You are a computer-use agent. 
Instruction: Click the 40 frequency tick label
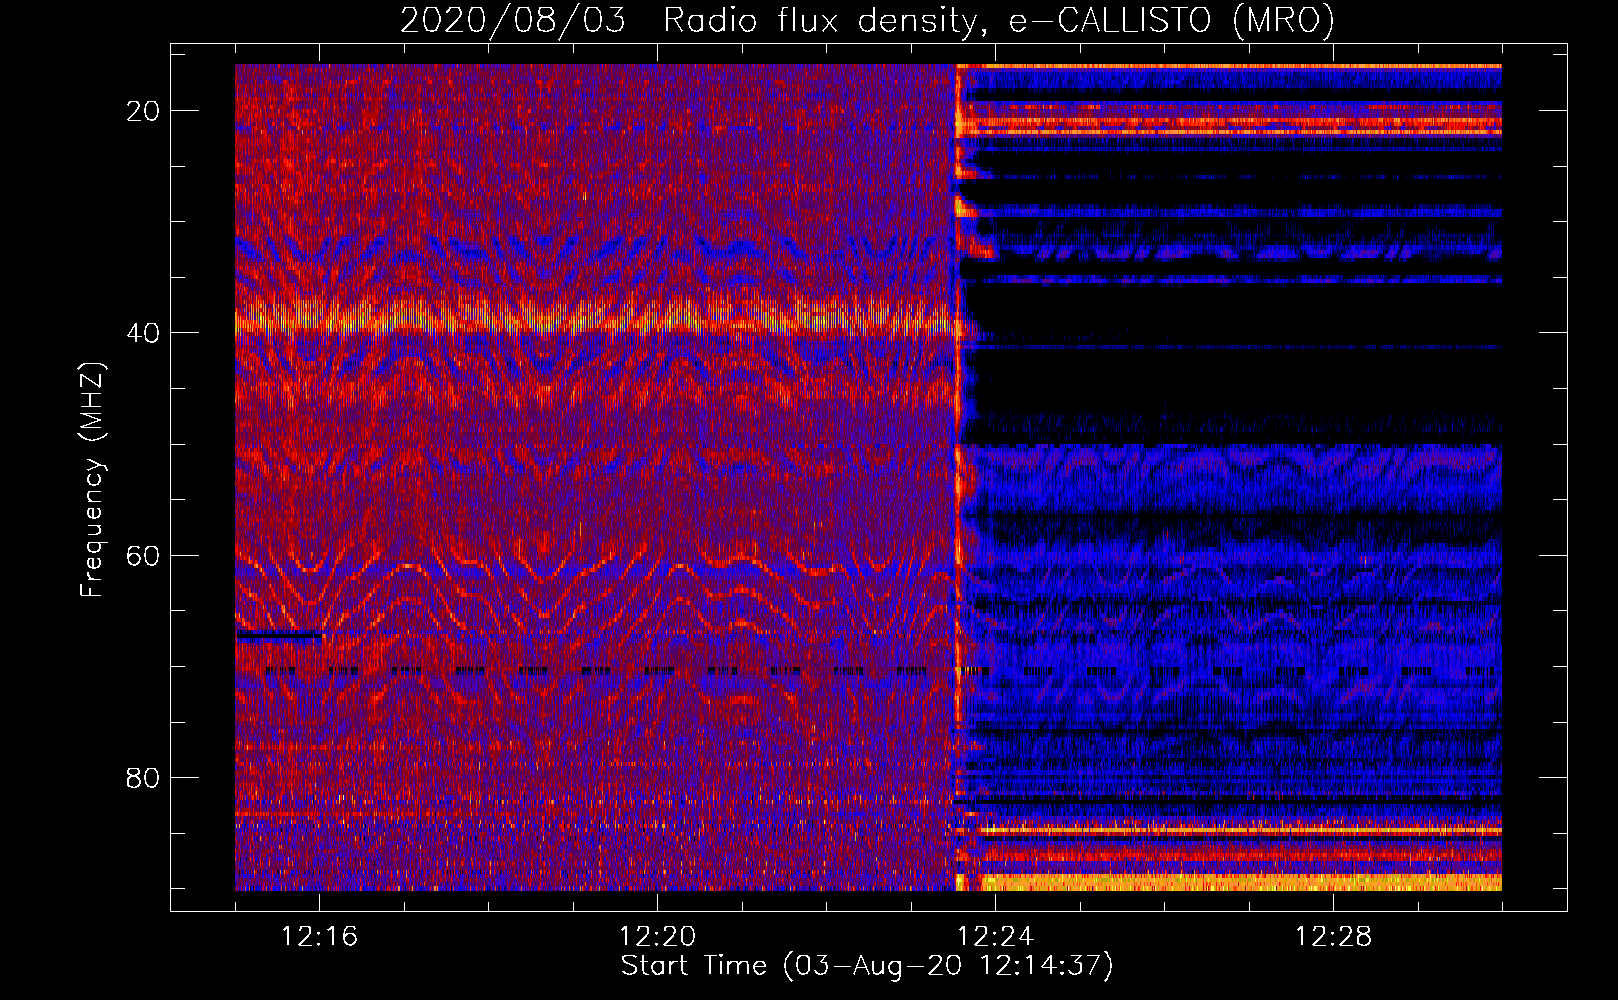(143, 333)
